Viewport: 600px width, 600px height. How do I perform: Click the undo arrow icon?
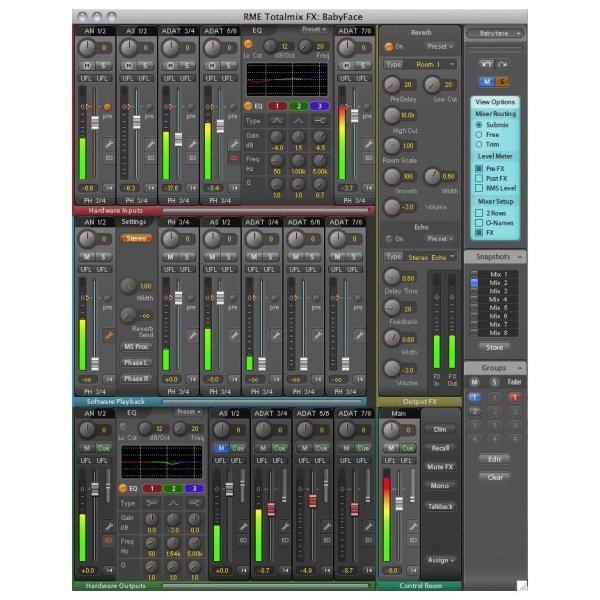(x=486, y=64)
